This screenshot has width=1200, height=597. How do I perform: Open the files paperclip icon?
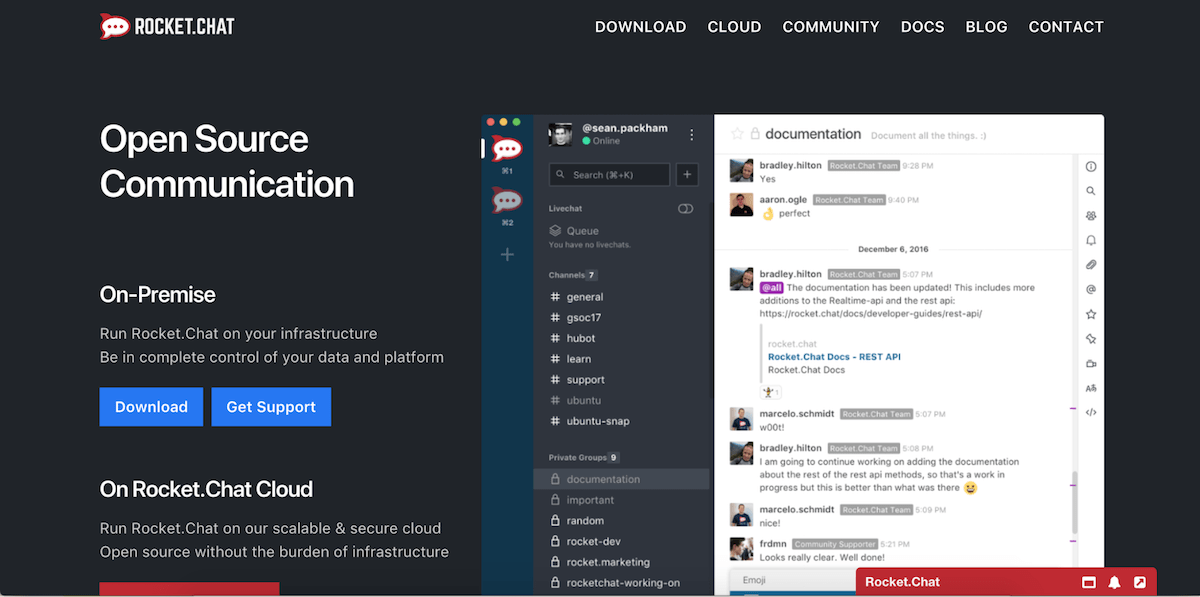[1091, 265]
